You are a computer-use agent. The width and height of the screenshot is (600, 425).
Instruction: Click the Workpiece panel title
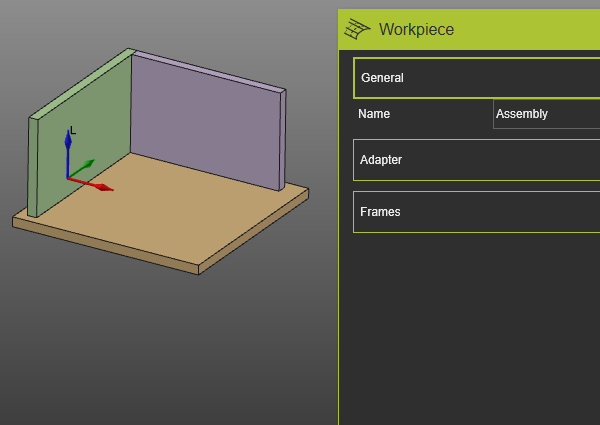(416, 30)
